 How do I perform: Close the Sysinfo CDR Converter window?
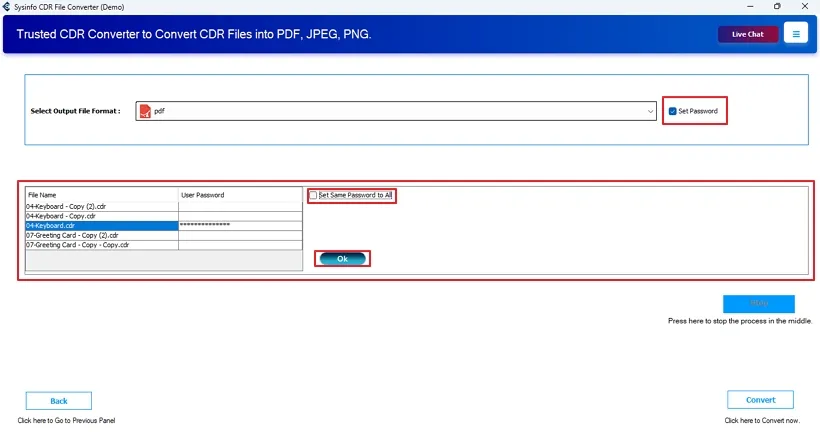tap(805, 6)
